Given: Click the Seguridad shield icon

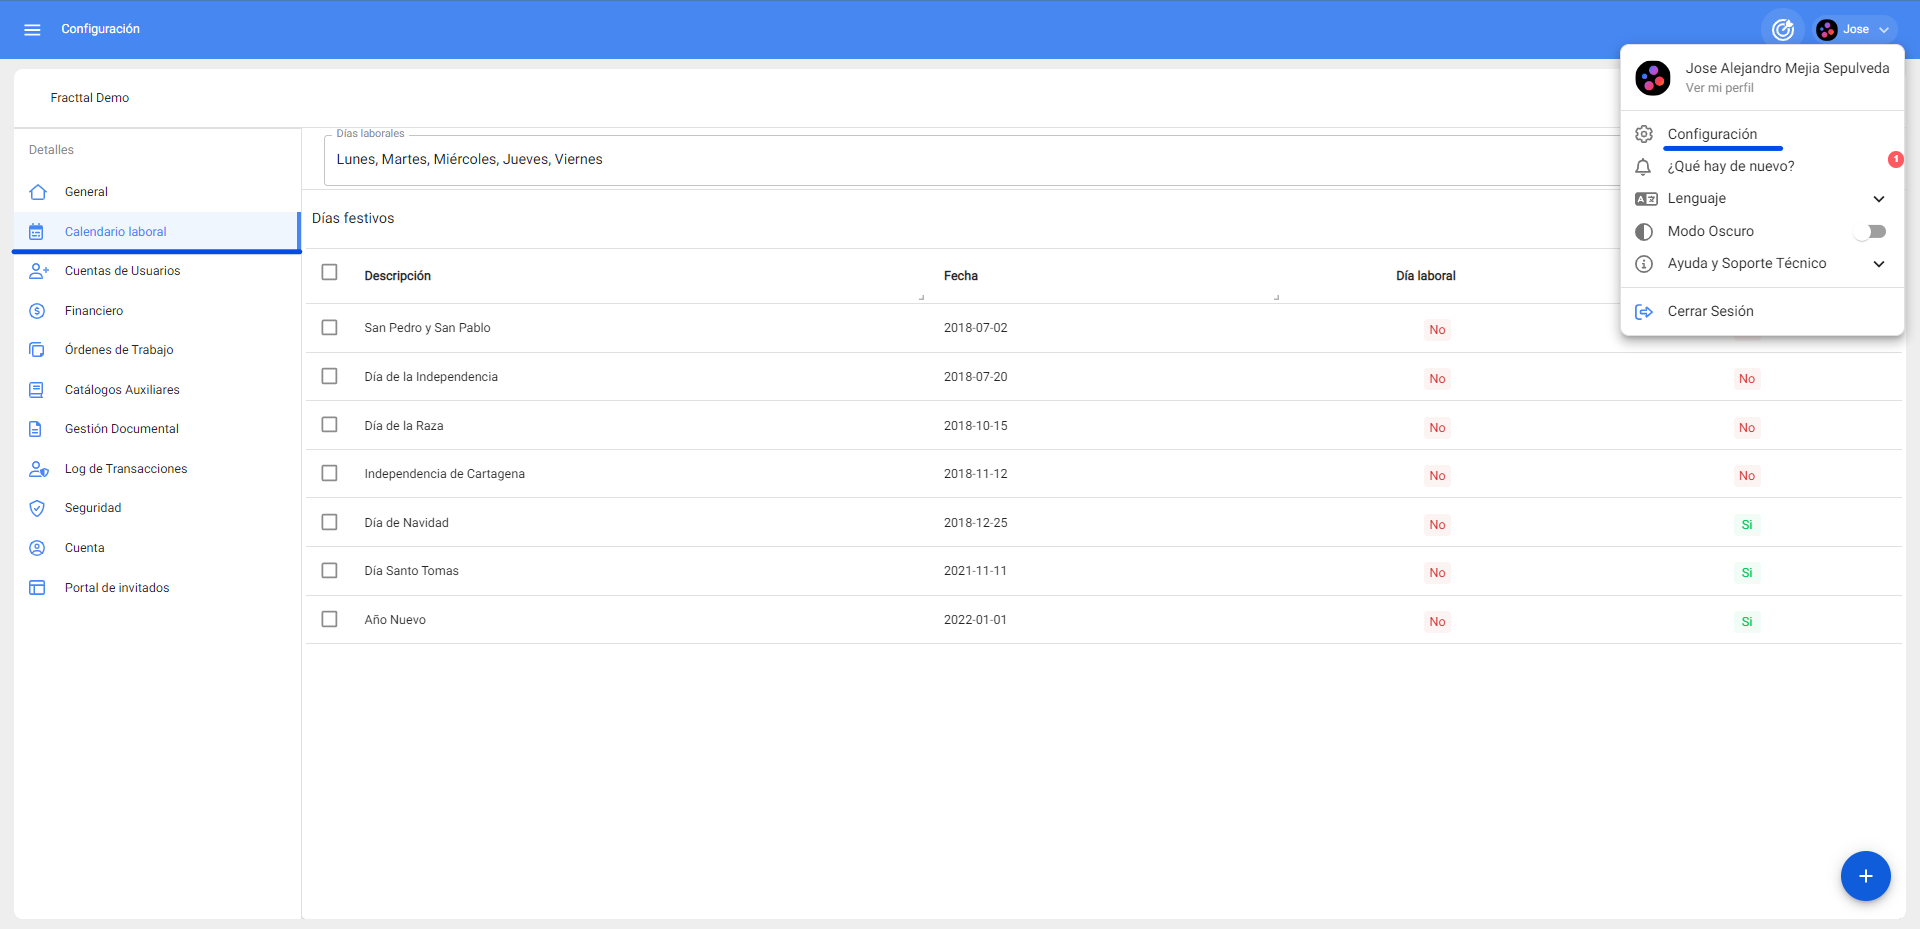Looking at the screenshot, I should (37, 508).
